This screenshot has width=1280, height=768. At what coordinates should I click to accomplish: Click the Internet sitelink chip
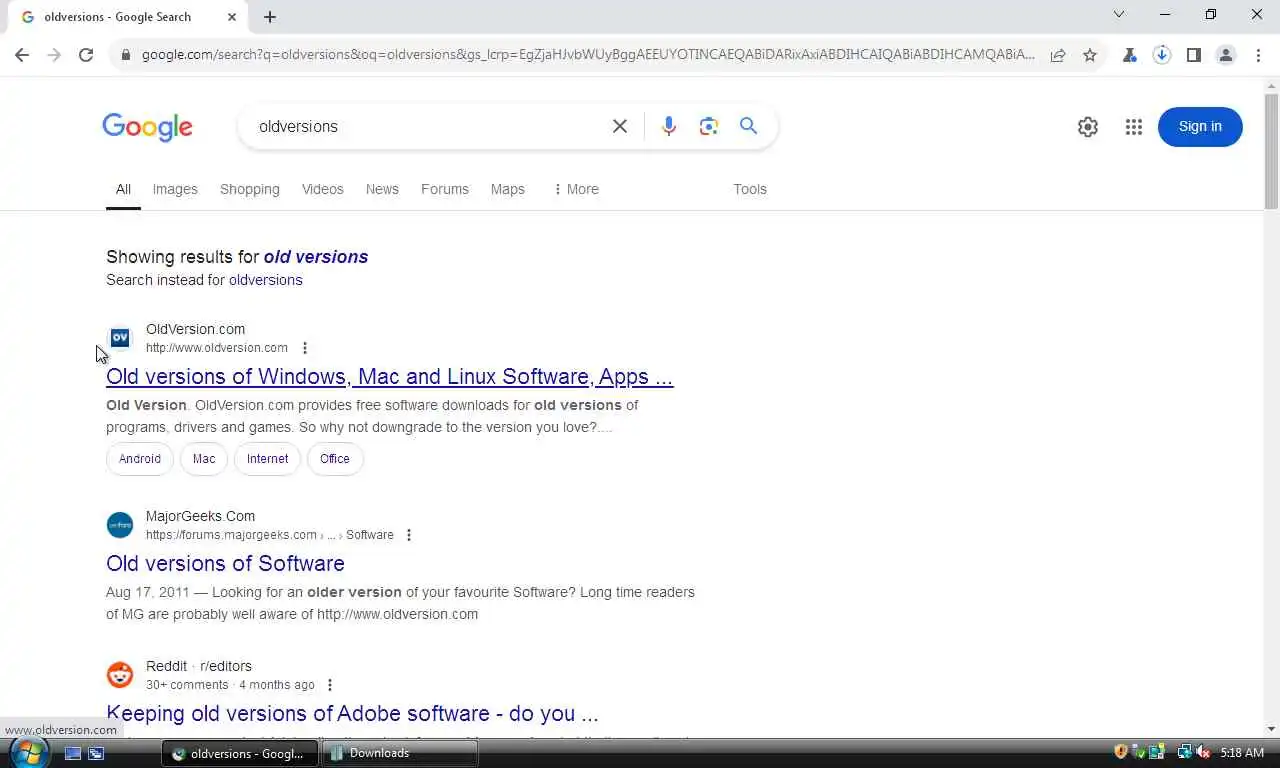268,459
